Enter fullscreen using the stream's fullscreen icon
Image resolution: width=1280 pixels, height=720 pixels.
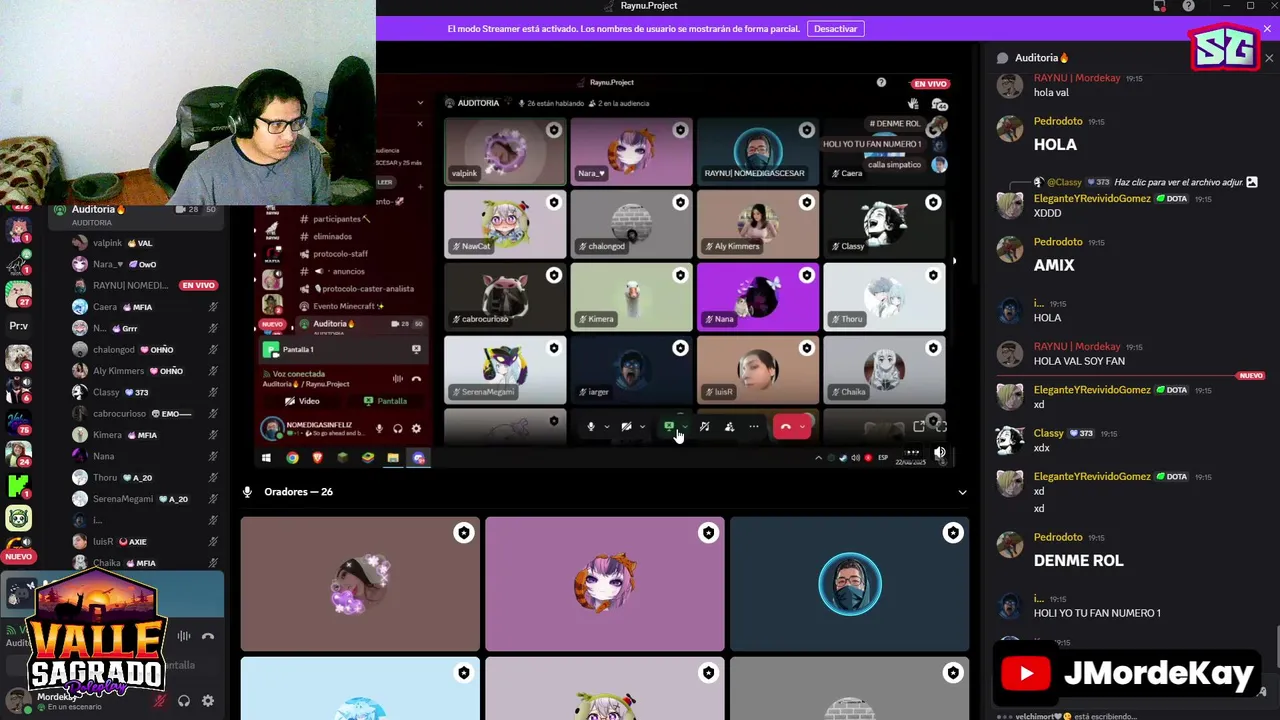coord(941,427)
